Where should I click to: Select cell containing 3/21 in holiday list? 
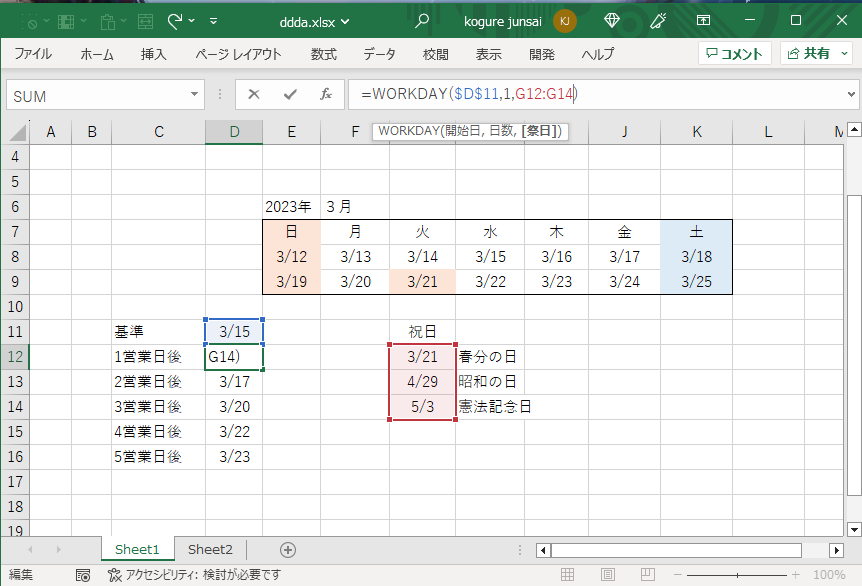[x=423, y=357]
